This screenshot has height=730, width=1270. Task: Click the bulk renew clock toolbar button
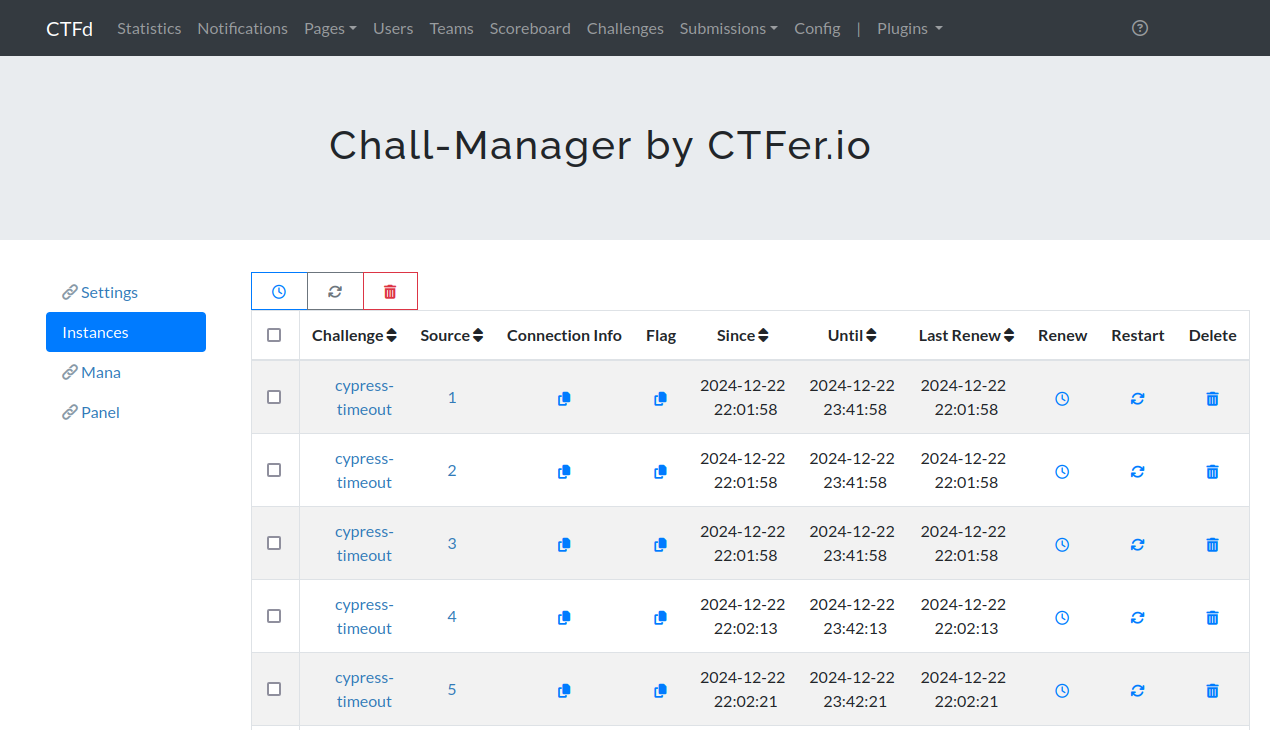[279, 291]
